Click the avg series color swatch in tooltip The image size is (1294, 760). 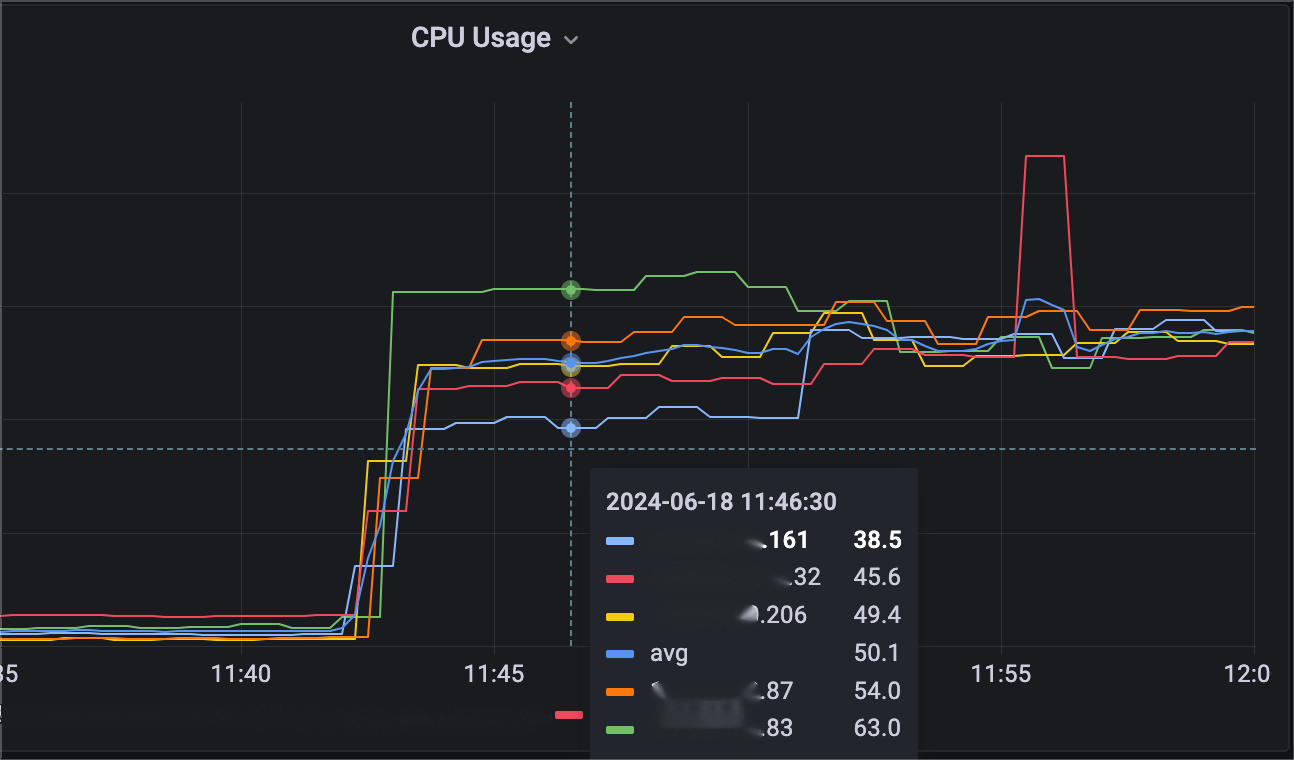(x=620, y=654)
